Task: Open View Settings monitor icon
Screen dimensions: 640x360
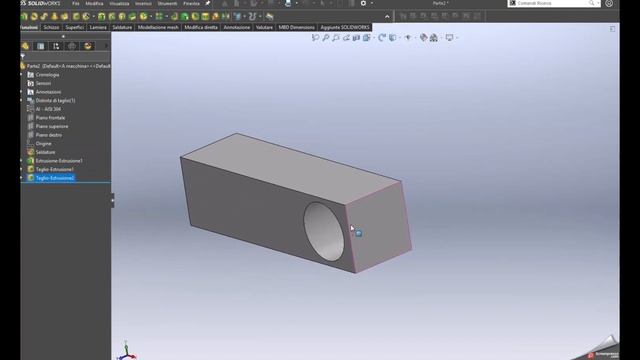Action: pos(449,38)
